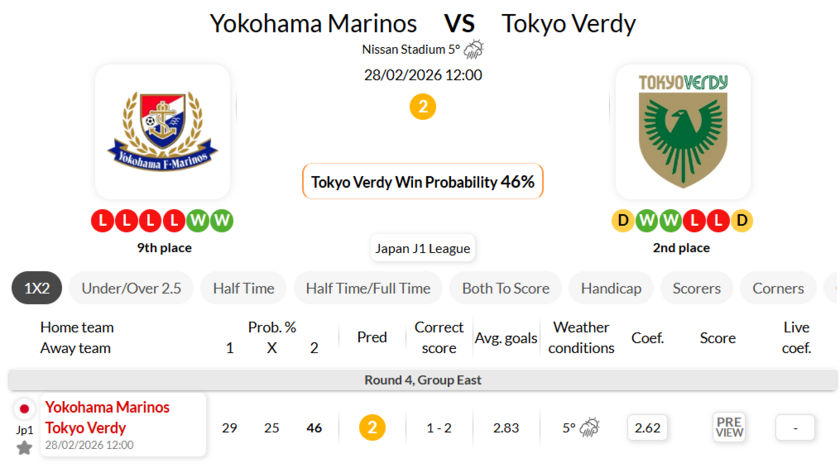840x468 pixels.
Task: Click Yokohama Marinos' first red L form badge
Action: [102, 220]
